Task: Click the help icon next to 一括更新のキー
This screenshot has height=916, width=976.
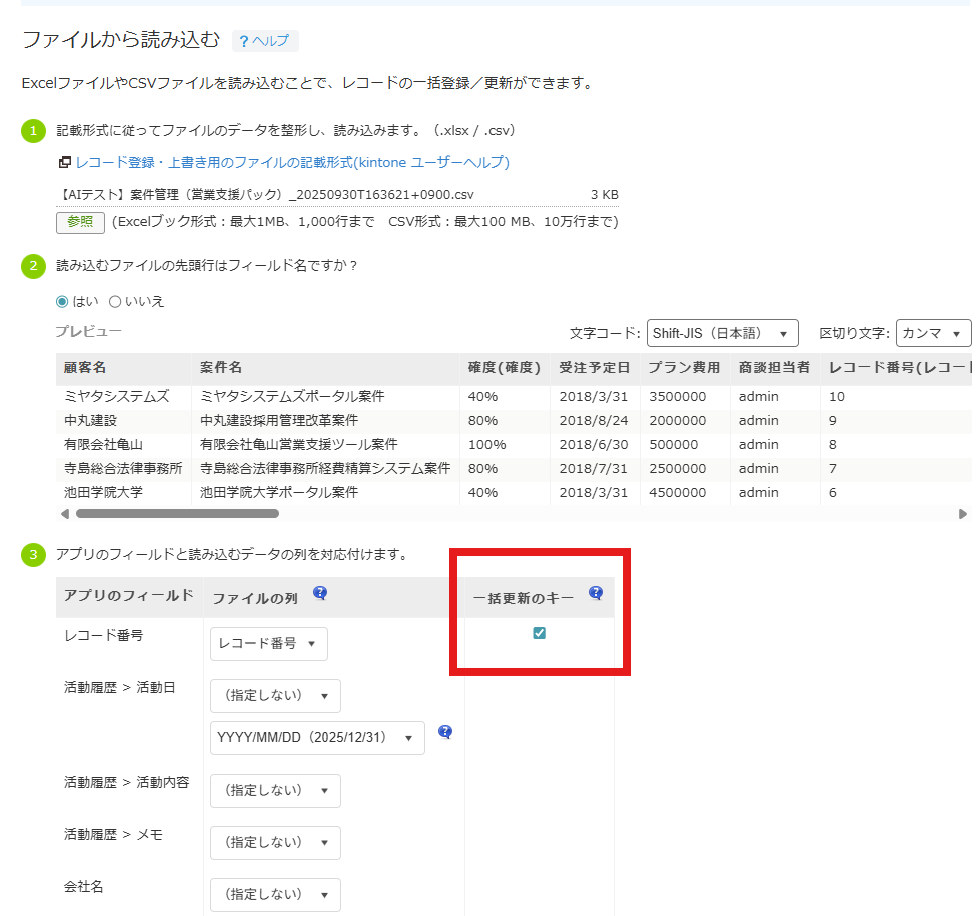Action: point(596,593)
